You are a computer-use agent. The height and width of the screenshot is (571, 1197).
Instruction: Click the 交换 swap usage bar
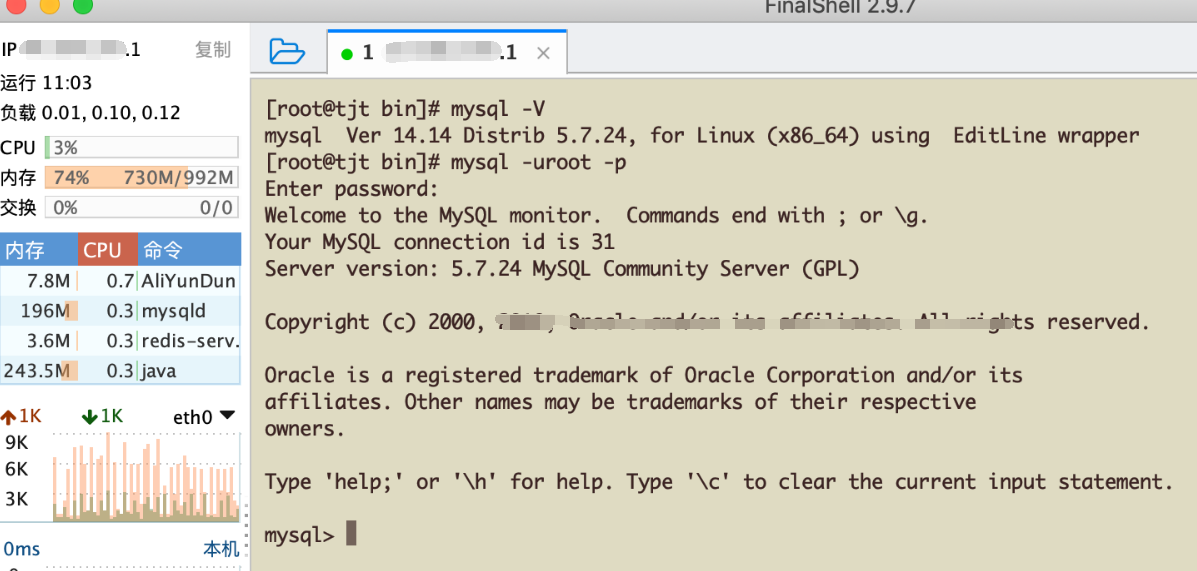click(x=141, y=207)
